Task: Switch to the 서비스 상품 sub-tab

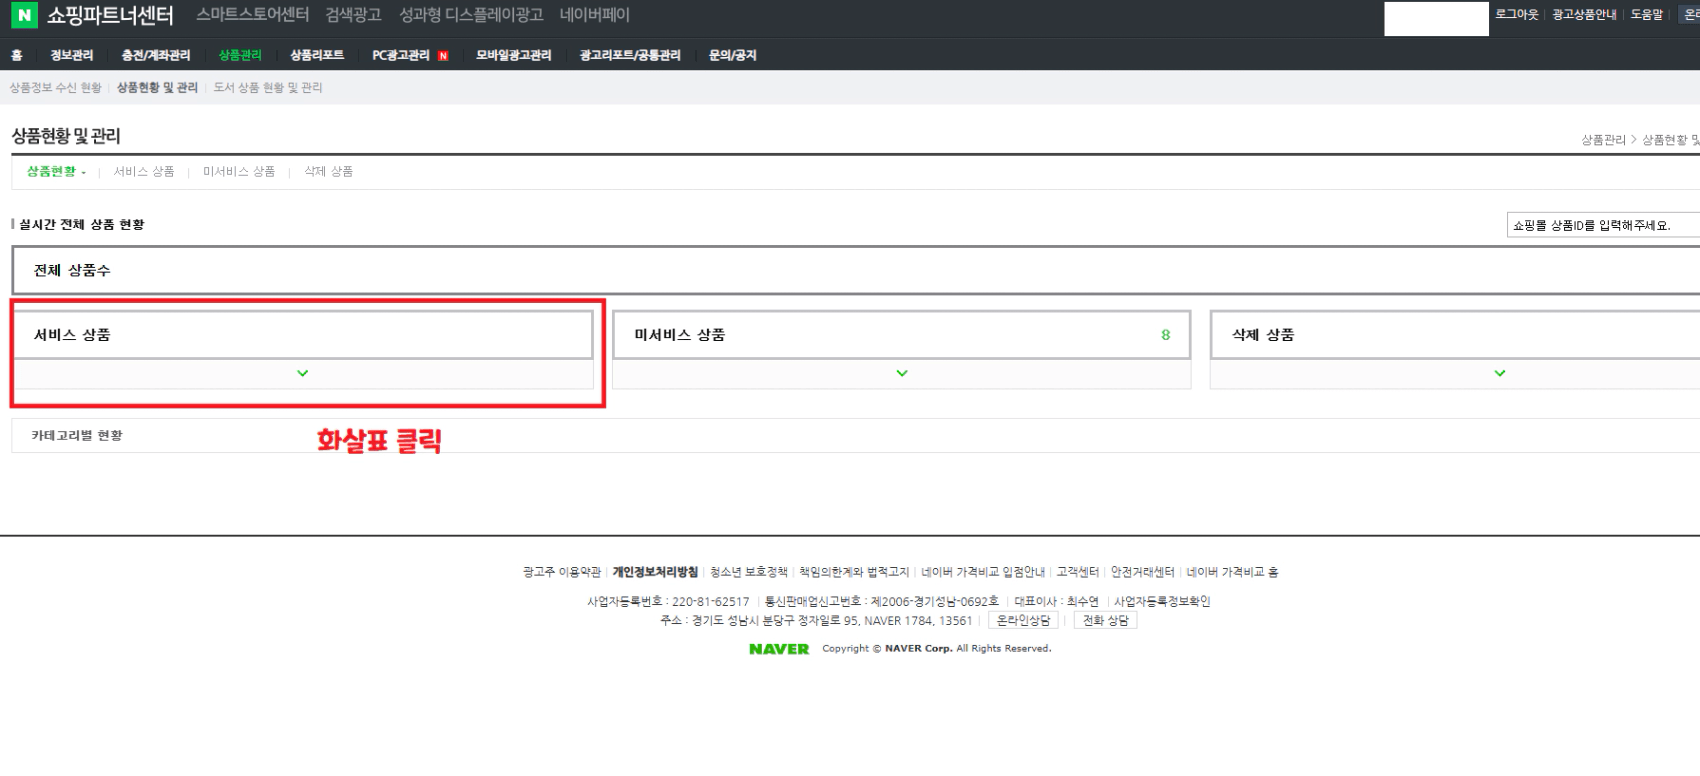Action: [144, 171]
